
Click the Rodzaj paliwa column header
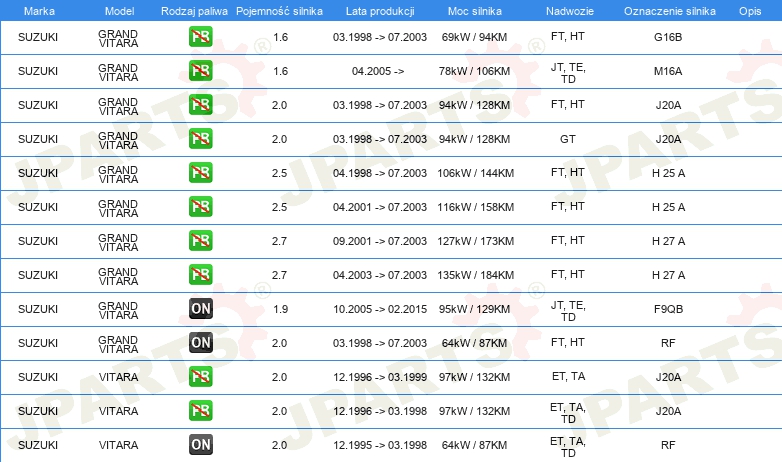[194, 11]
